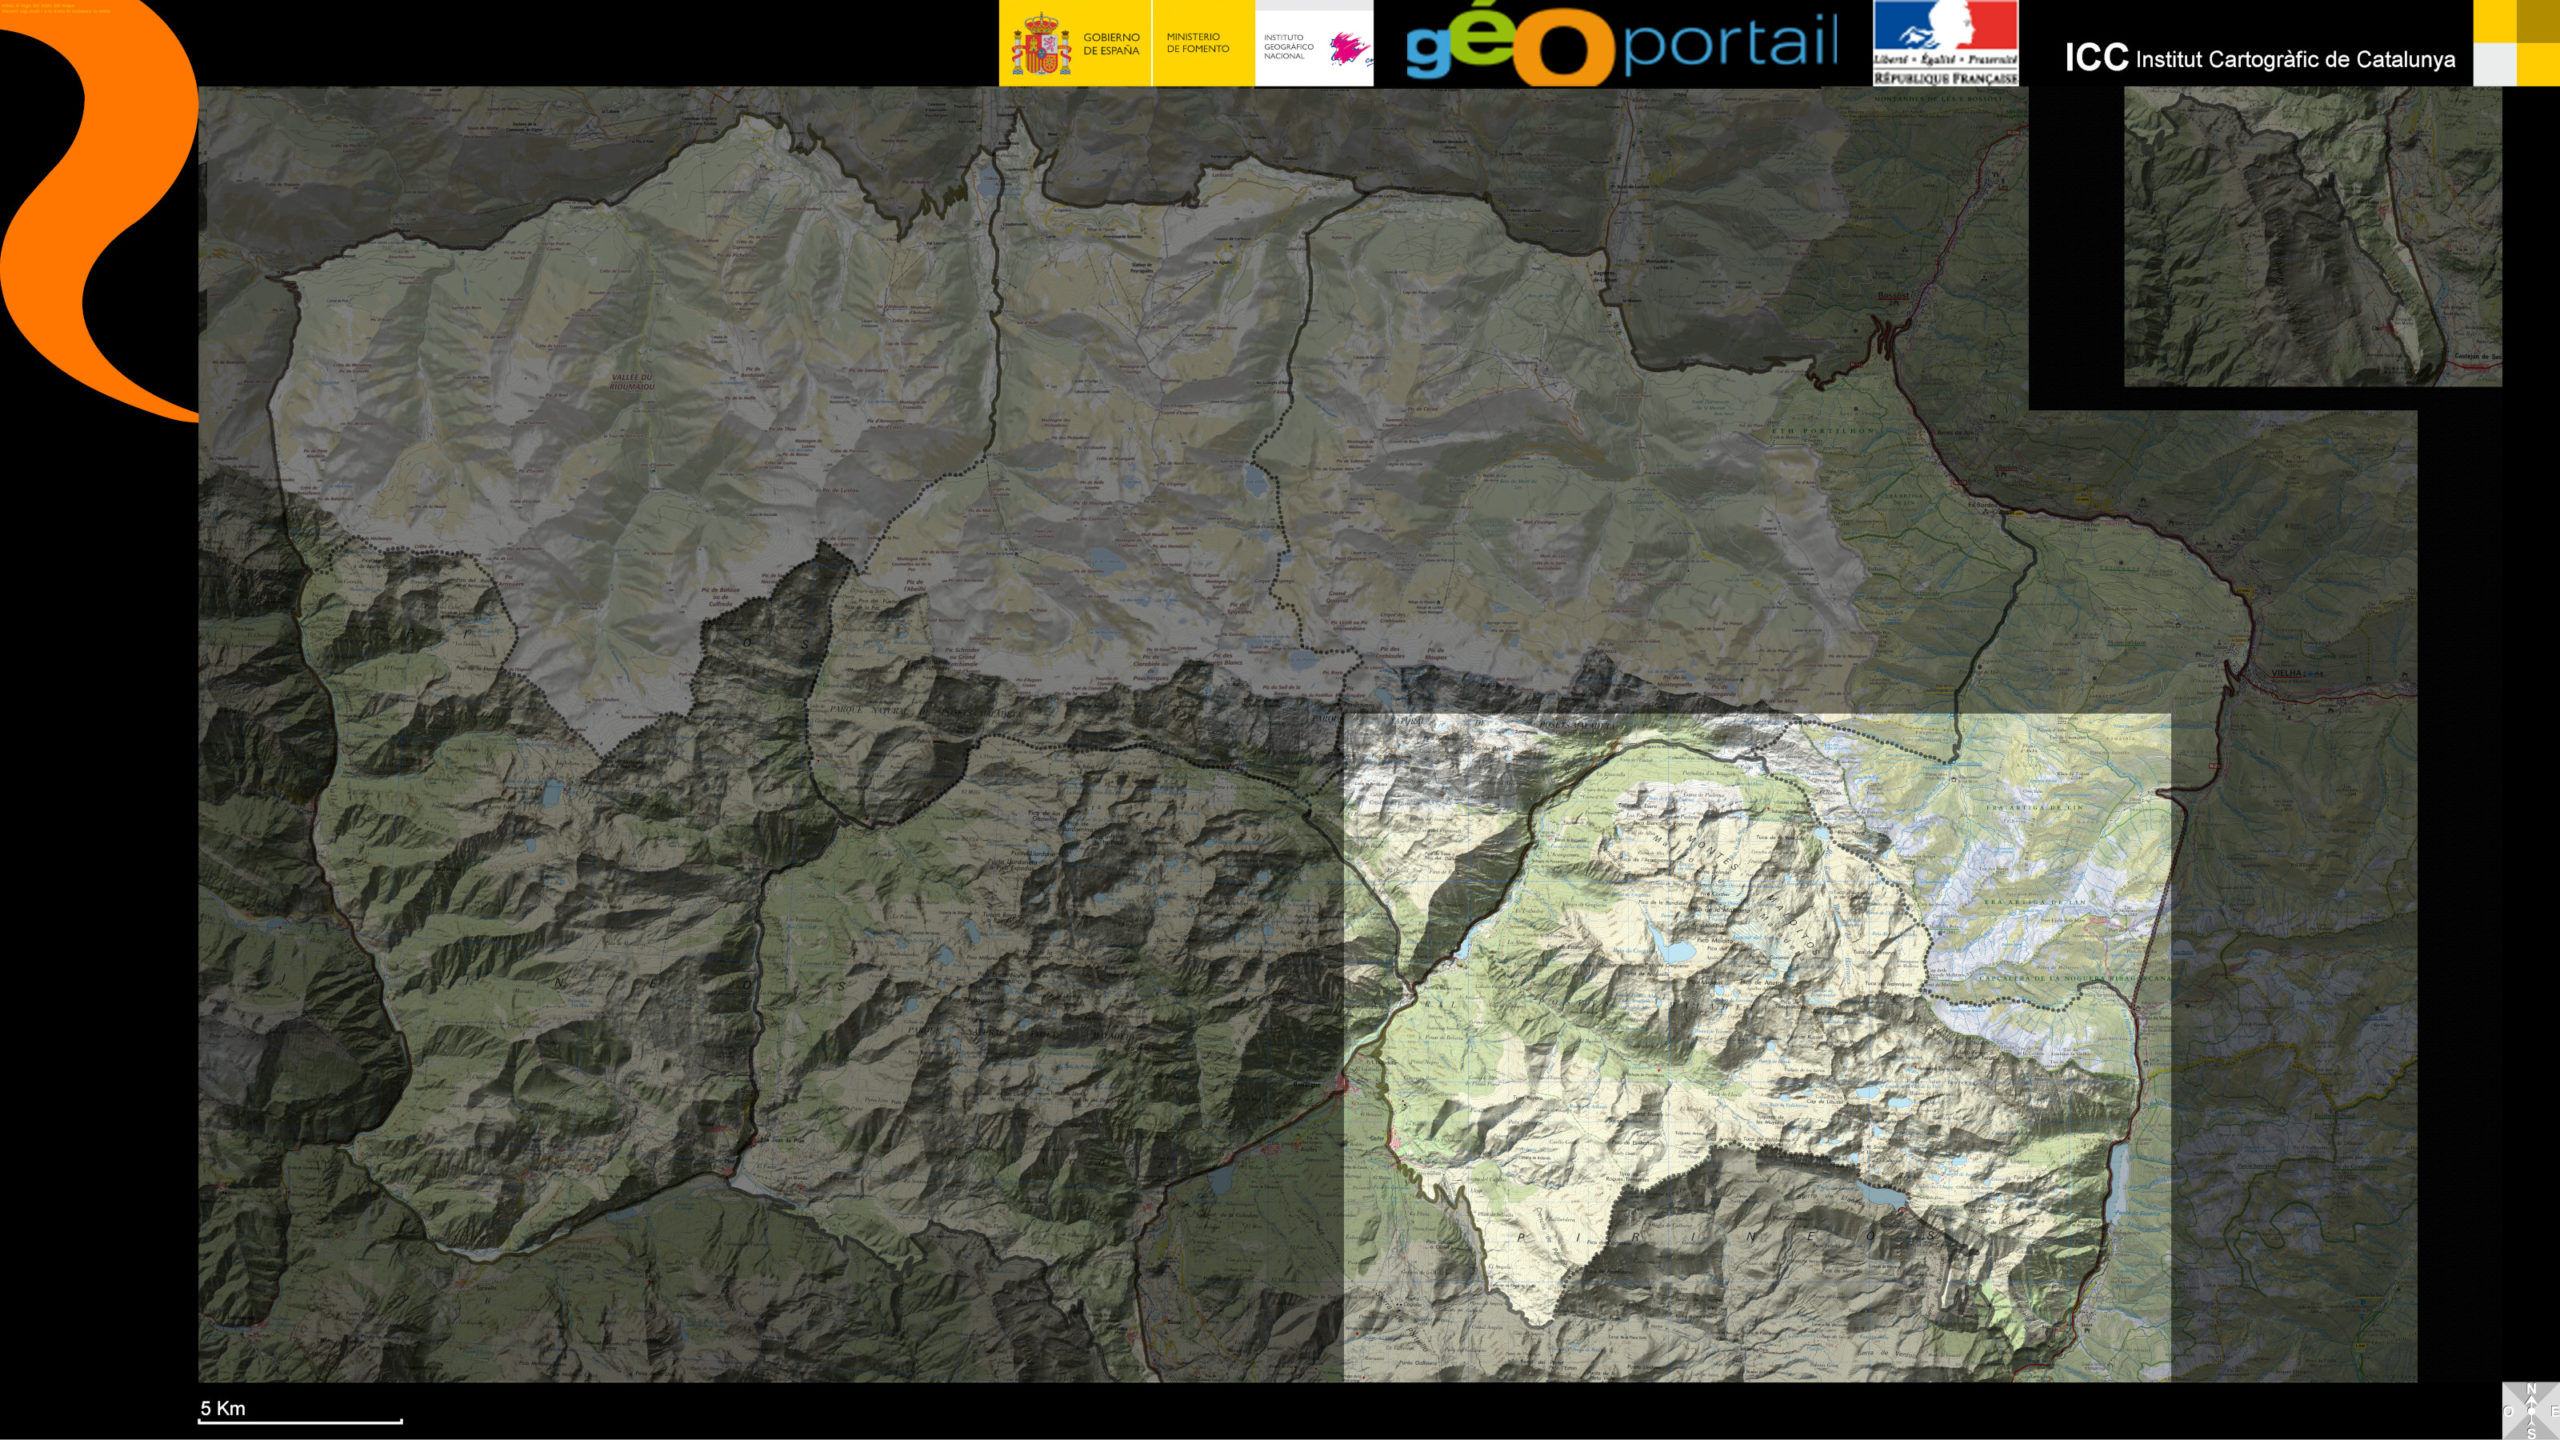This screenshot has width=2560, height=1440.
Task: Click the N letter on the compass
Action: 2532,1388
